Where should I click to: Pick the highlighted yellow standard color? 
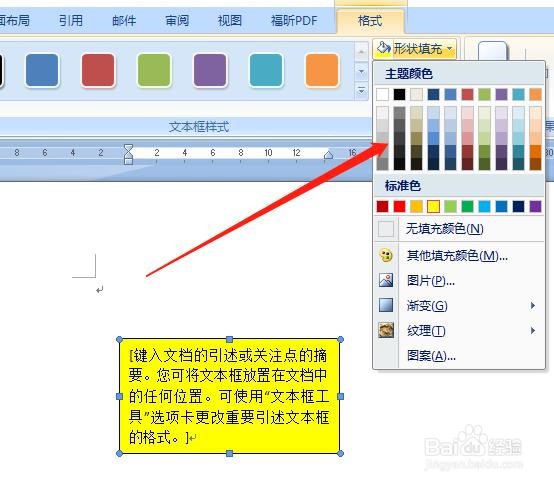[433, 206]
